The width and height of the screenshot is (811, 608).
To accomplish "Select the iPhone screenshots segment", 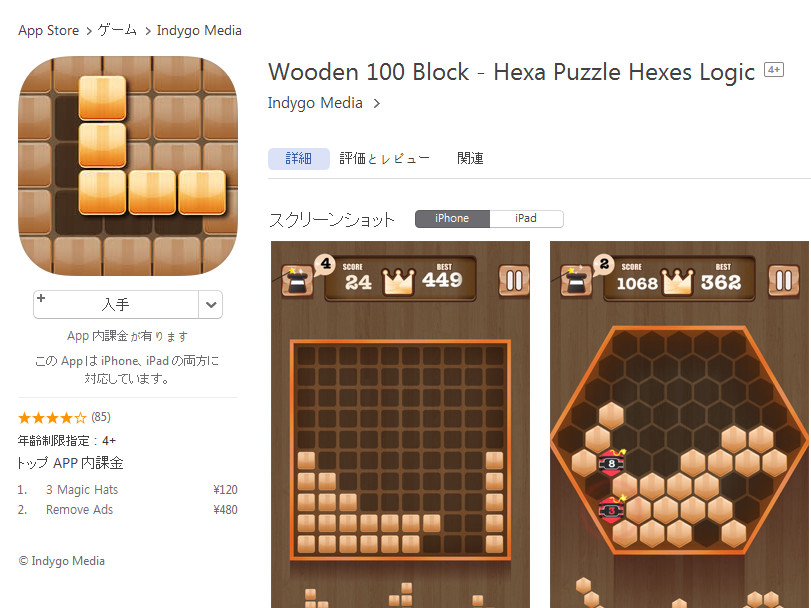I will tap(452, 218).
